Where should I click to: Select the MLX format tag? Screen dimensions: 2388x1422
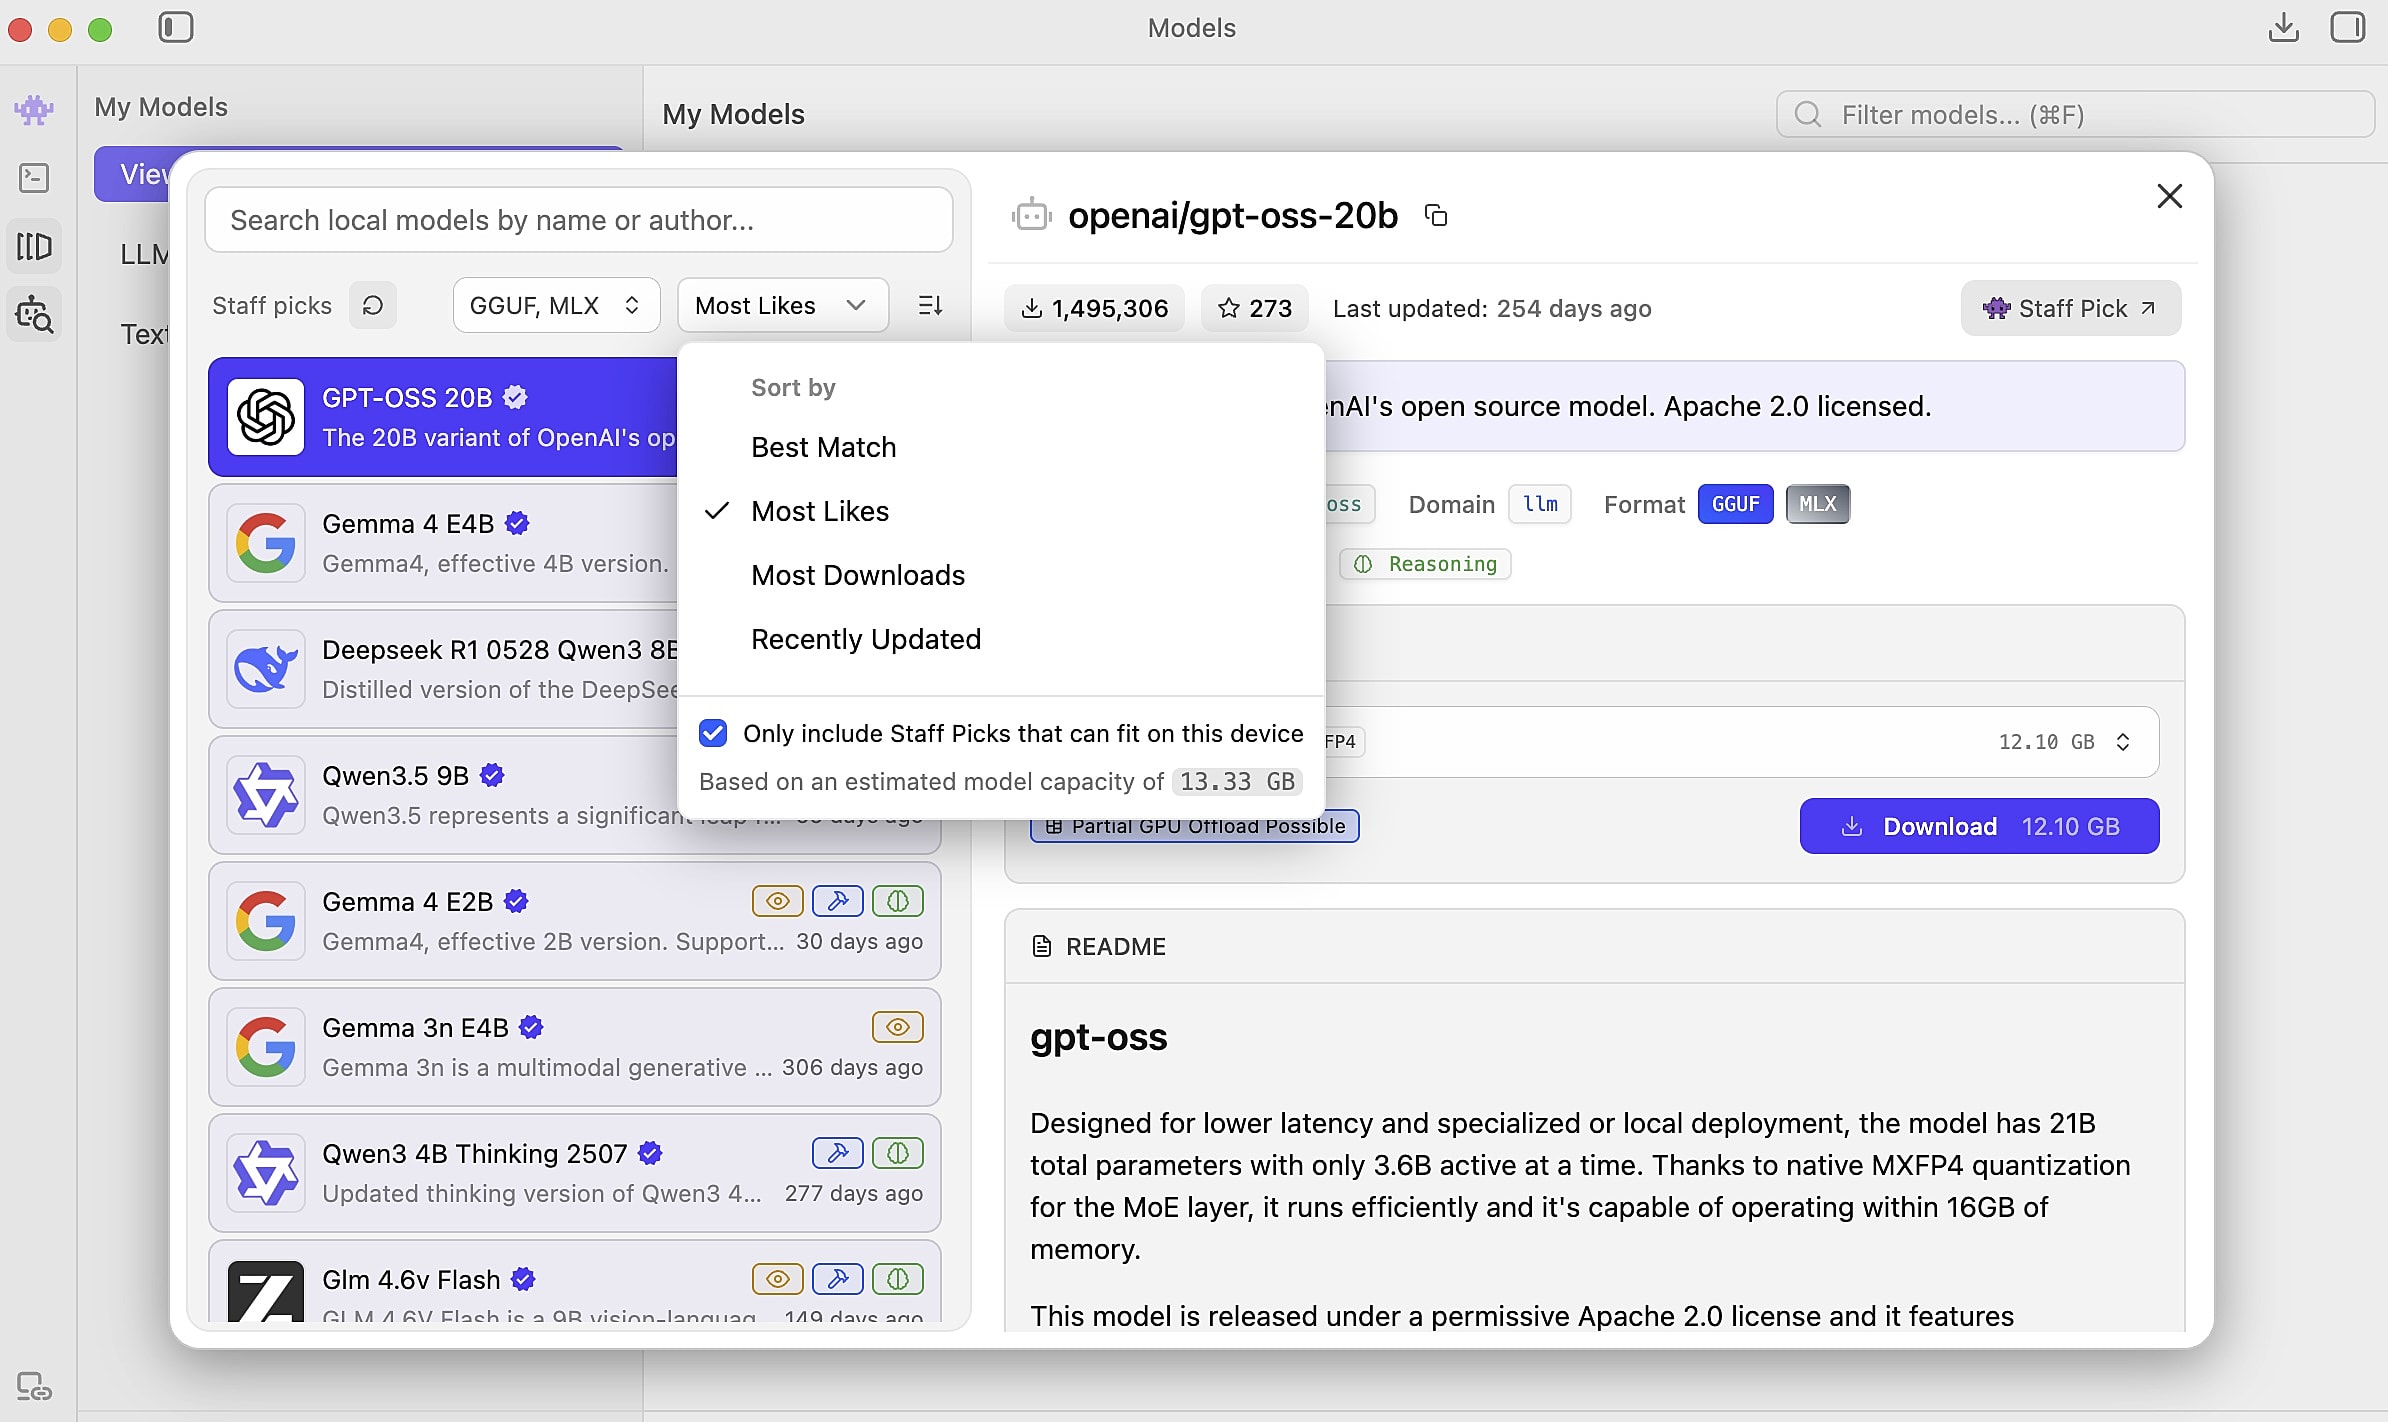click(1817, 504)
